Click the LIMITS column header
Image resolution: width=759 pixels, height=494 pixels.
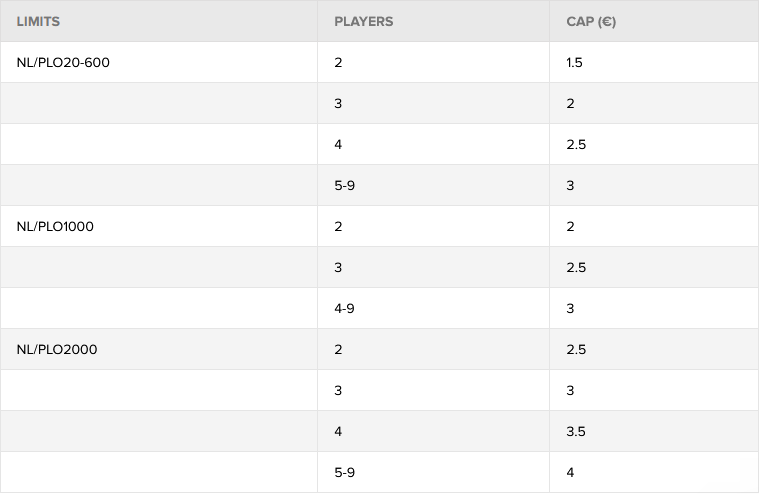pos(38,21)
